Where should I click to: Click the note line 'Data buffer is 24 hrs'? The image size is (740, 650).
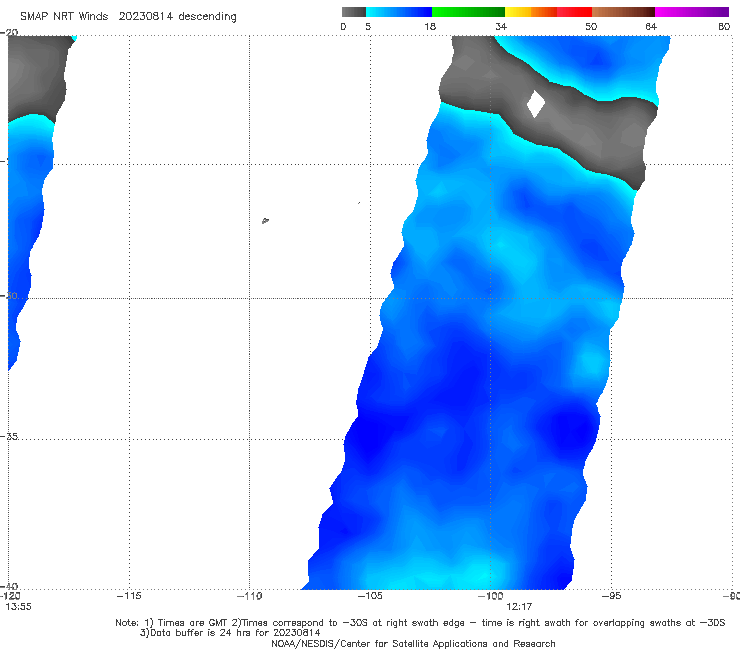click(x=230, y=633)
